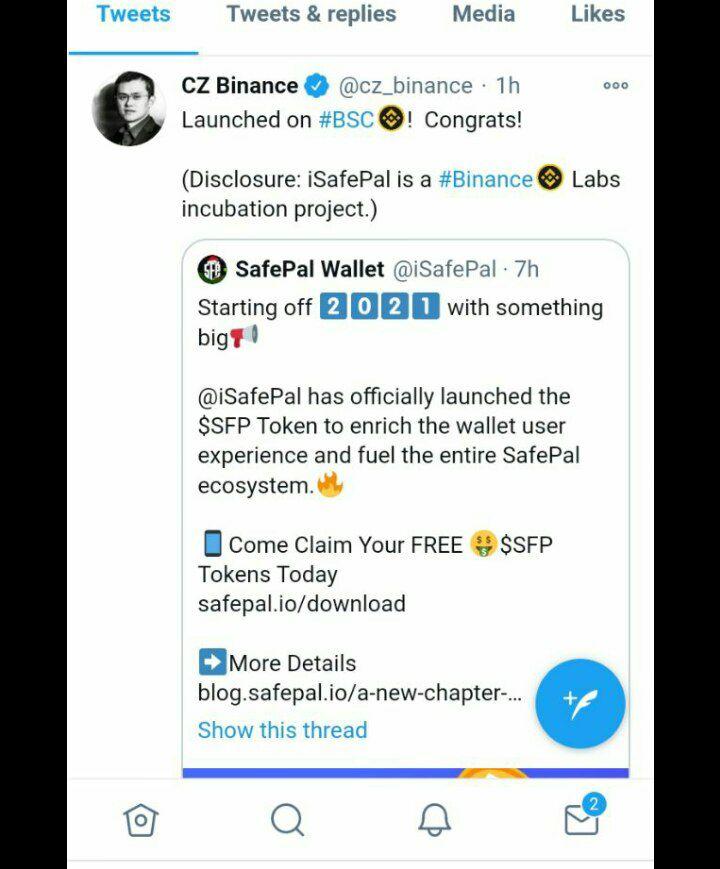Switch to Tweets & replies tab
The image size is (720, 869).
click(312, 14)
